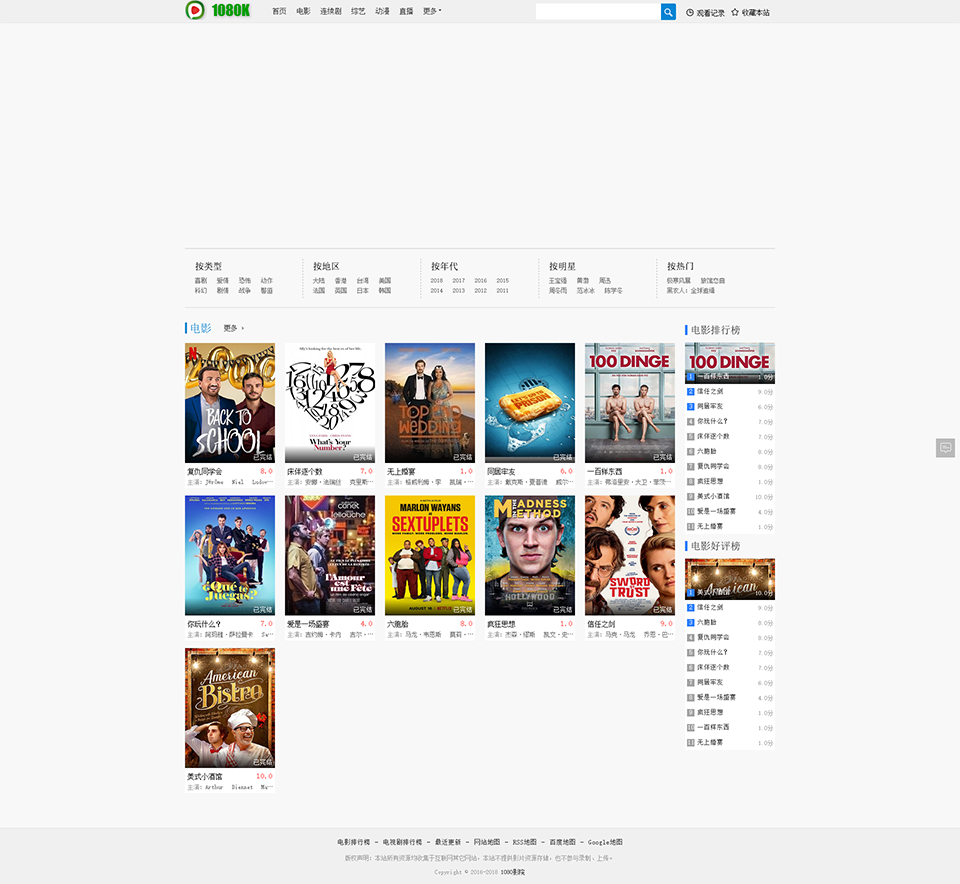Filter by region 日本
Image resolution: width=960 pixels, height=884 pixels.
tap(362, 291)
